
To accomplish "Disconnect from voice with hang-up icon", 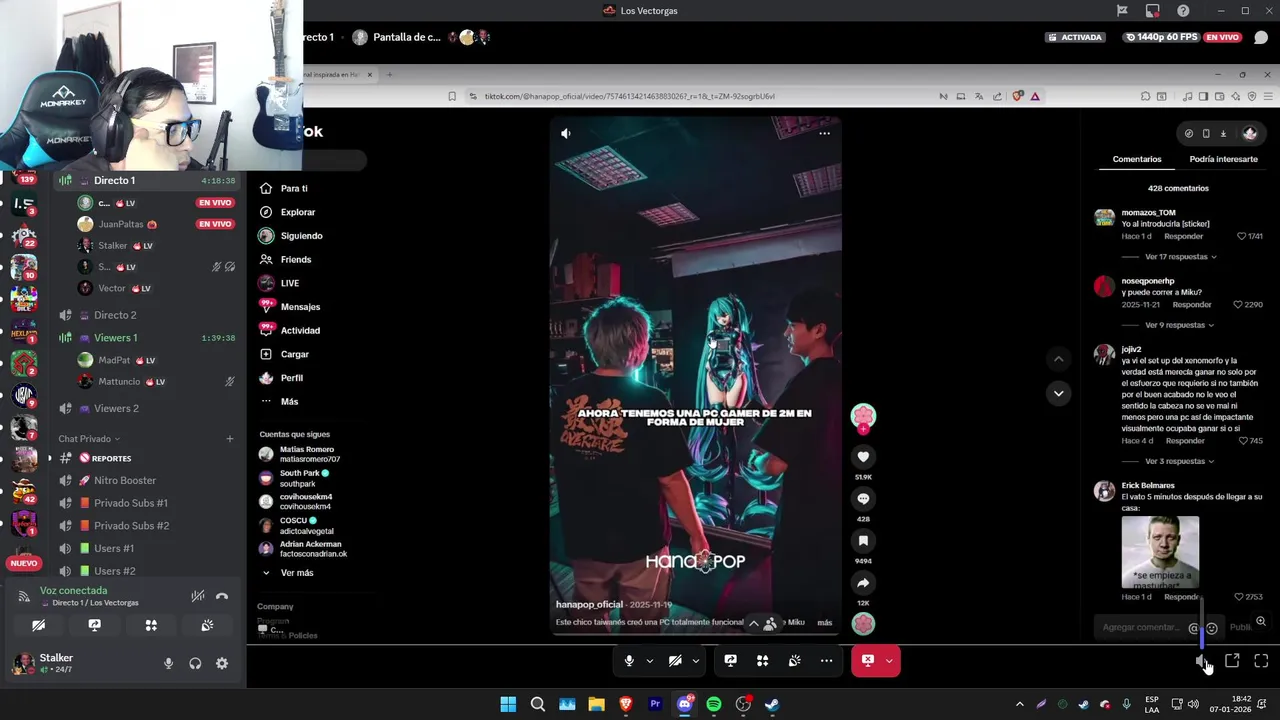I will point(222,596).
